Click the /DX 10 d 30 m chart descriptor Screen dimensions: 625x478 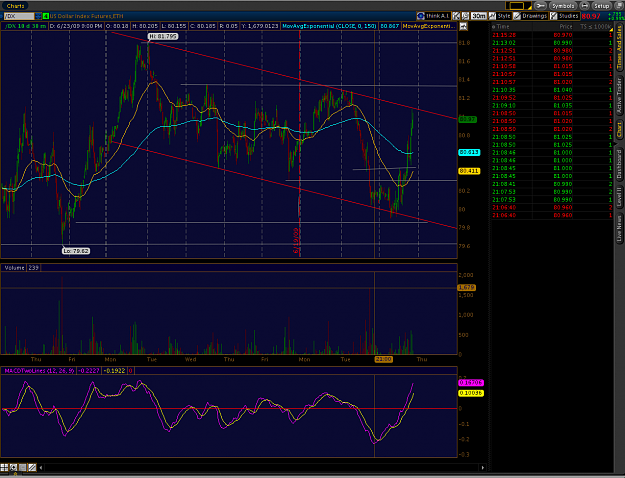25,26
